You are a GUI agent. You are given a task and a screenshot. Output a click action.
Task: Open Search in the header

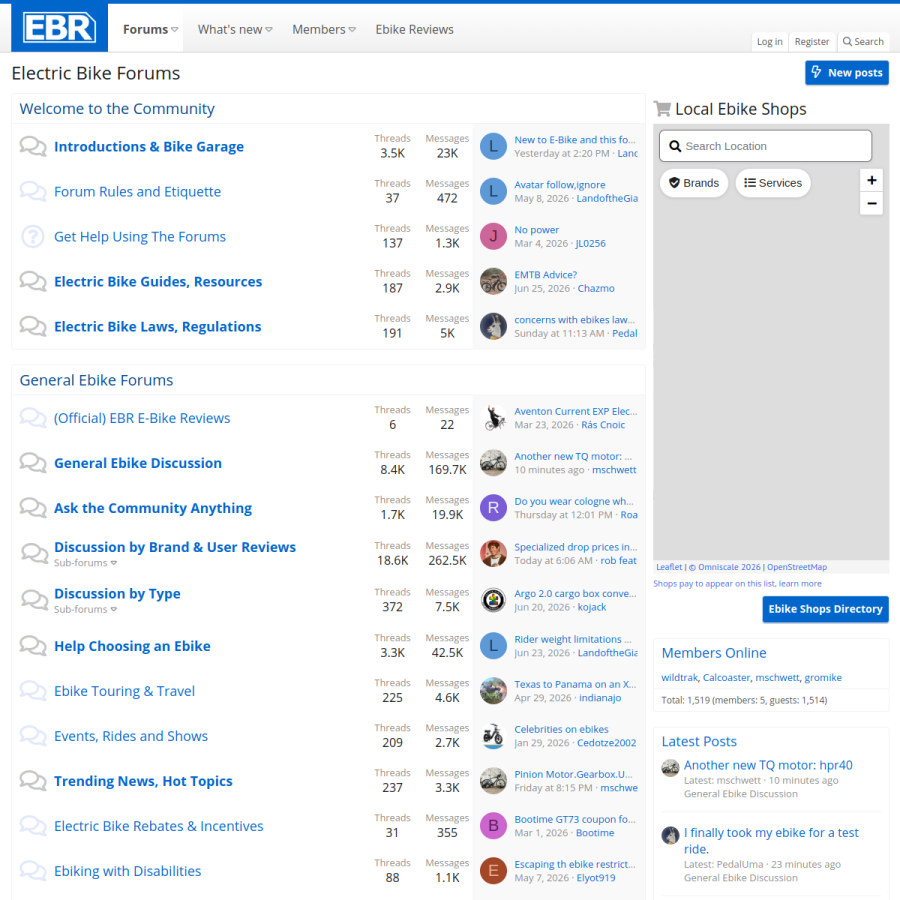[x=863, y=41]
